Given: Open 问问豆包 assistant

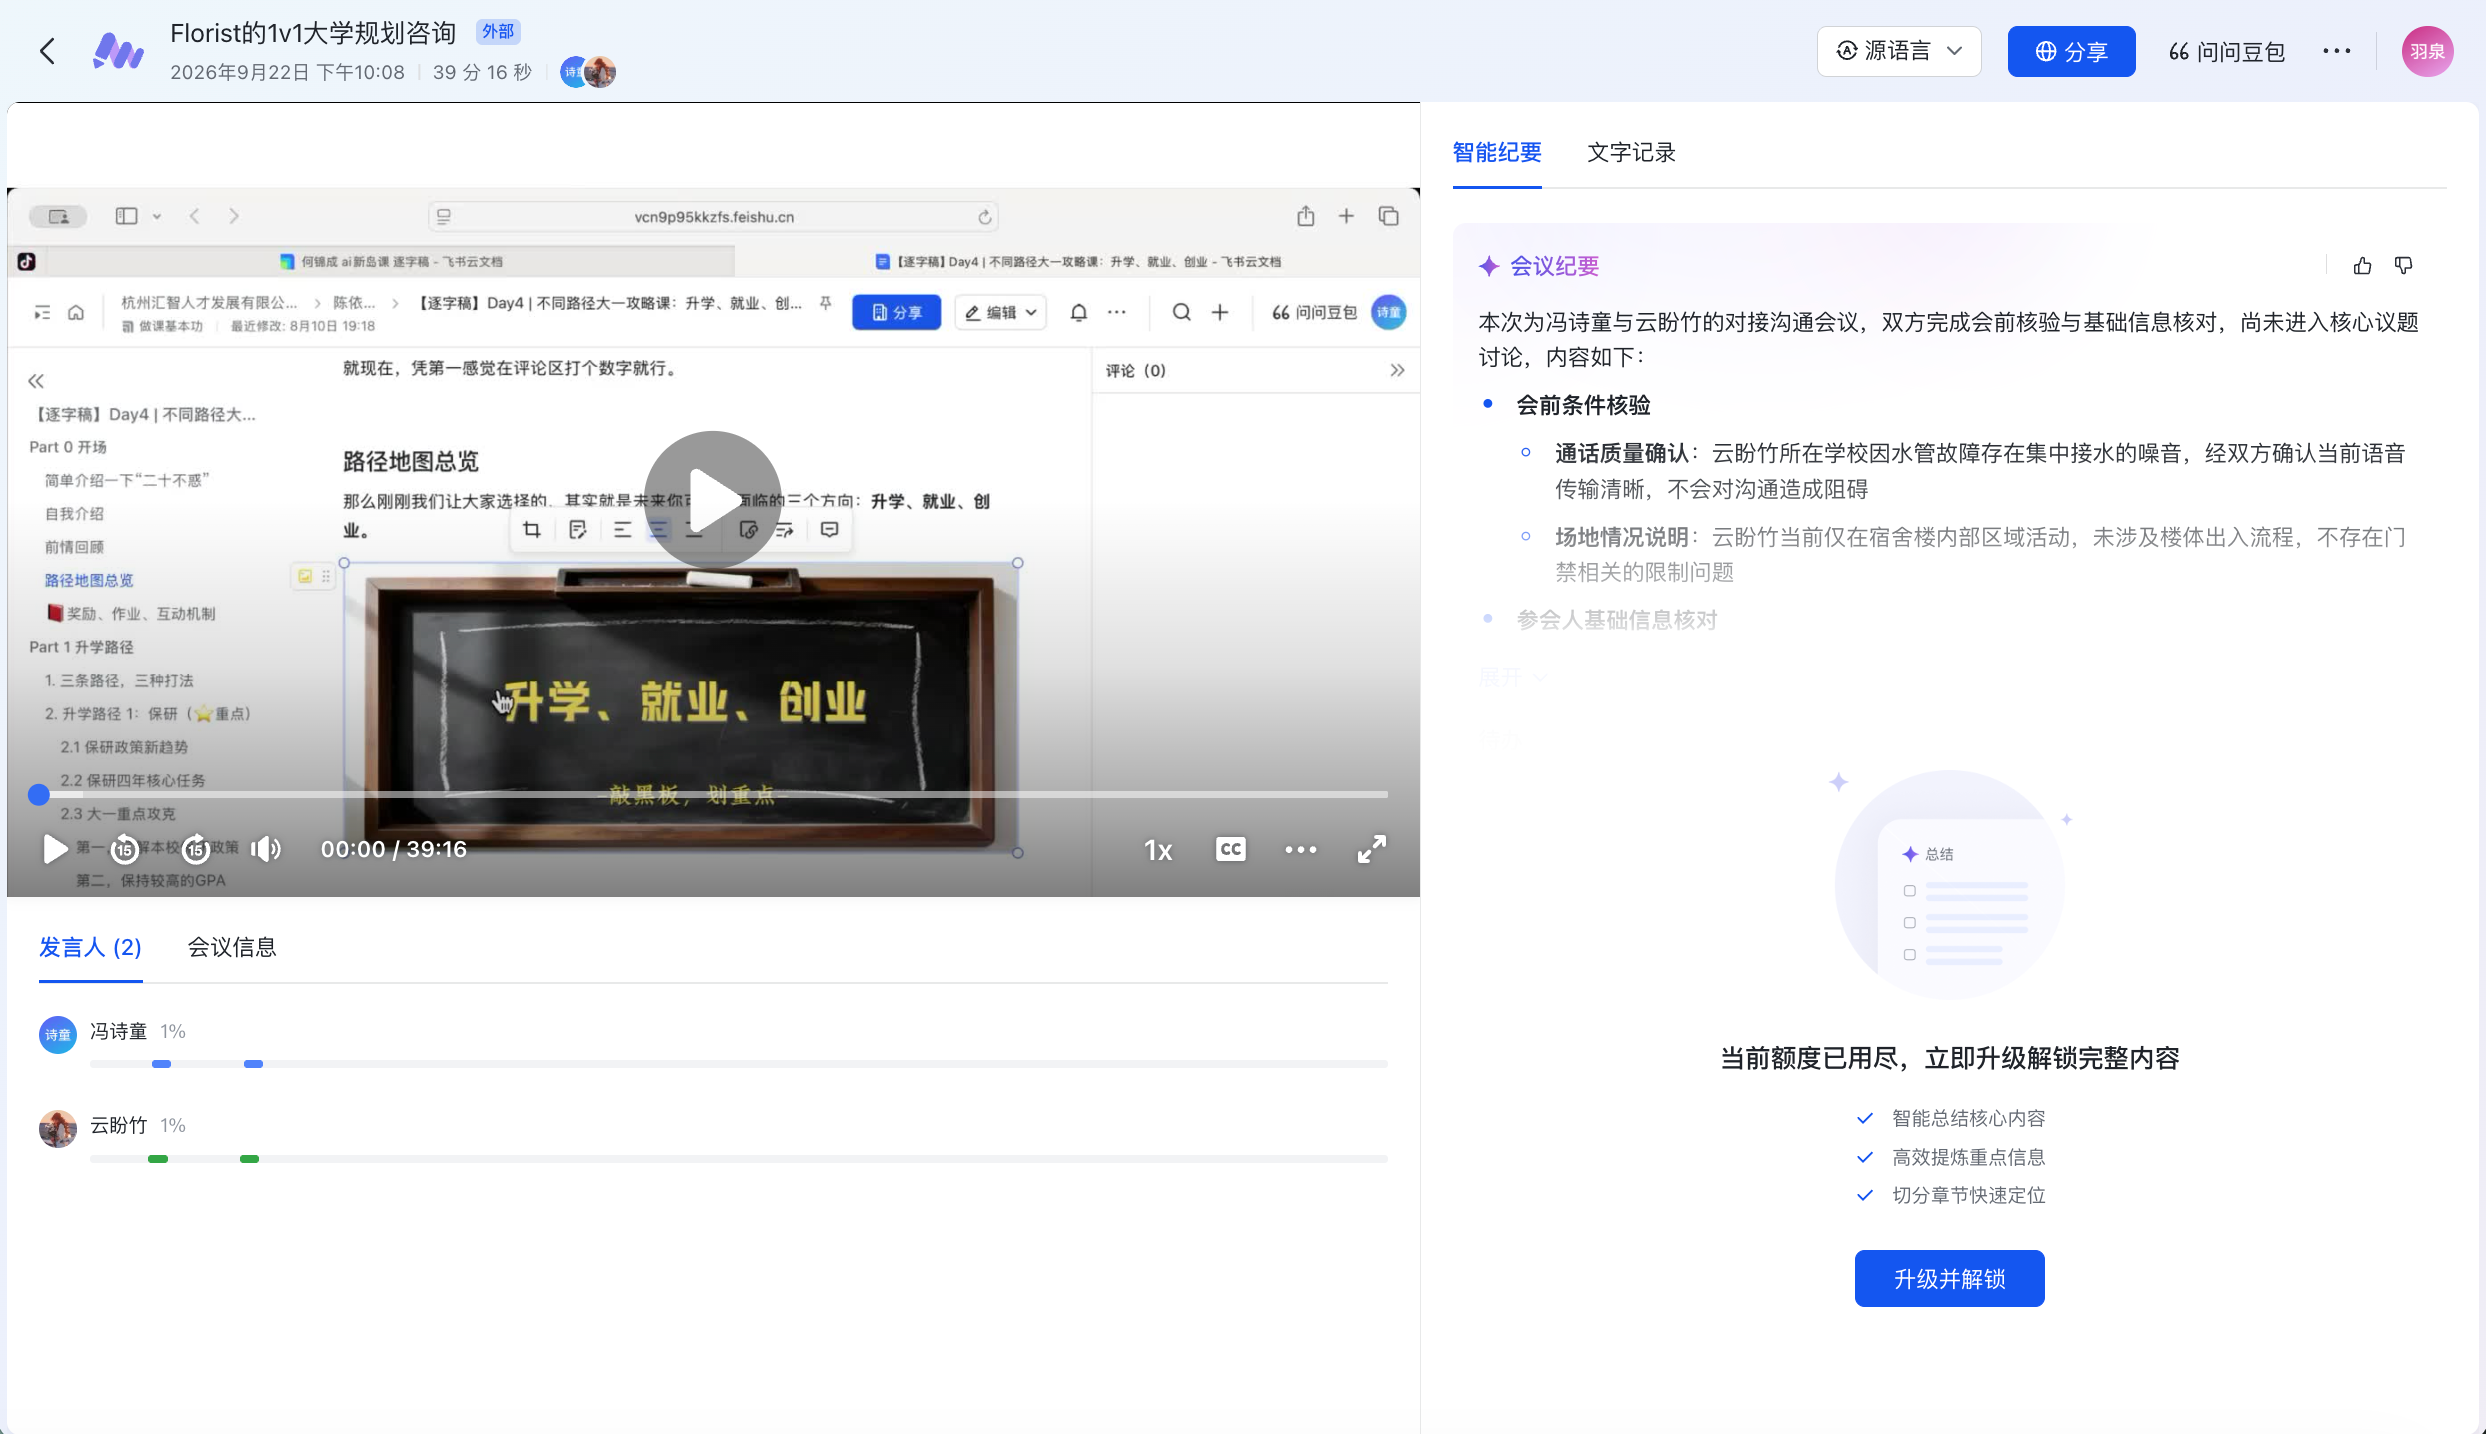Looking at the screenshot, I should click(x=2227, y=51).
